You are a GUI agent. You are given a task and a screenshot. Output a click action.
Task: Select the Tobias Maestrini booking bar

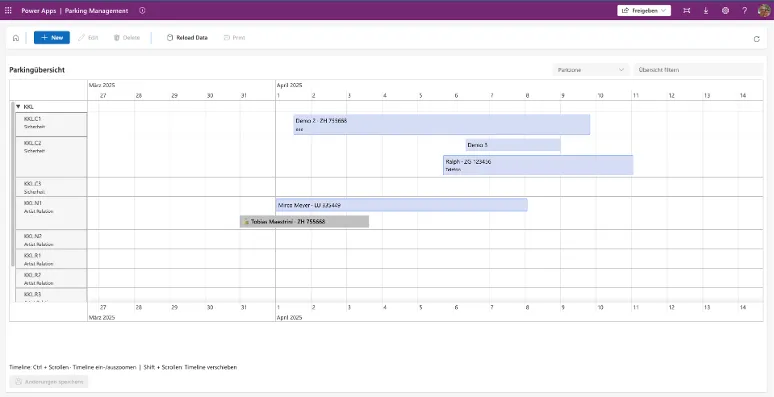(305, 222)
